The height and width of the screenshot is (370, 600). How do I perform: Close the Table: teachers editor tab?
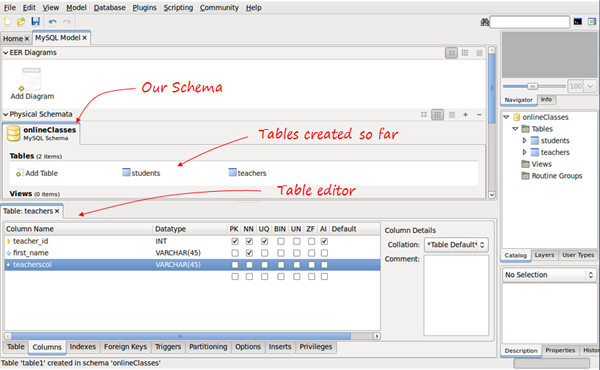point(57,211)
